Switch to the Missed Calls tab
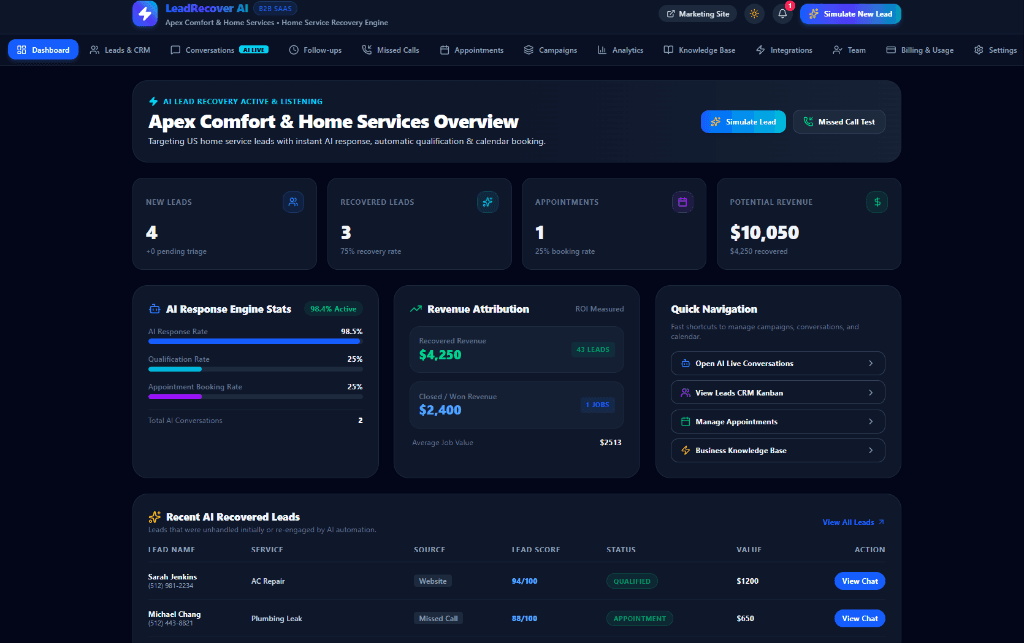 click(391, 50)
